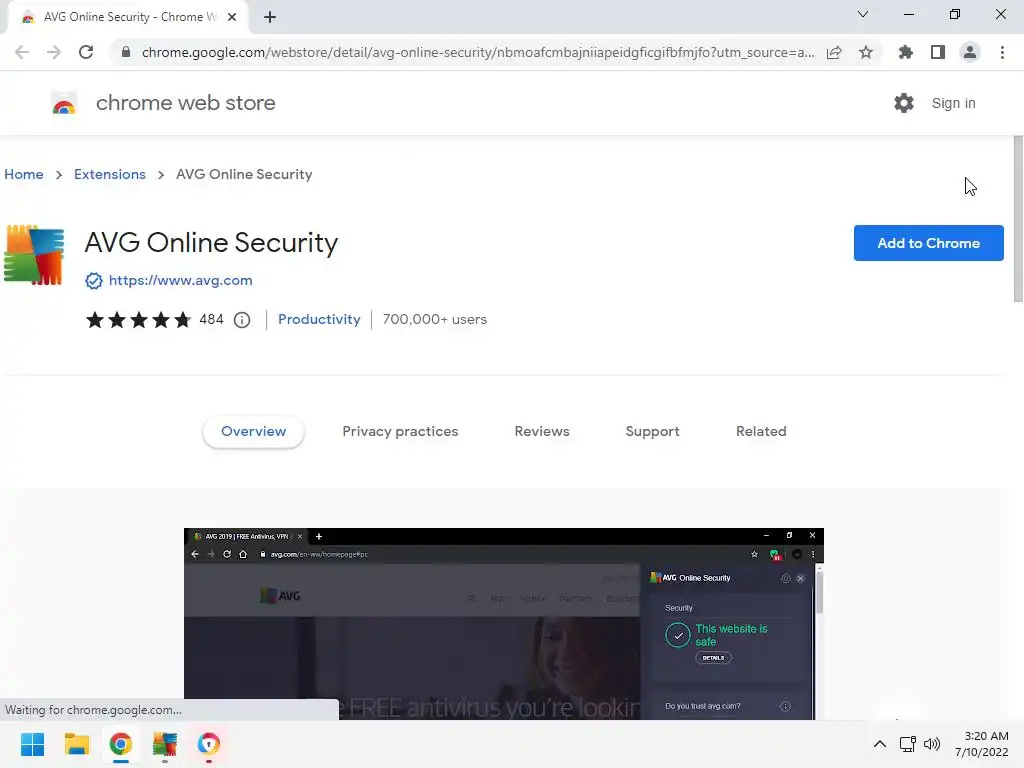Image resolution: width=1024 pixels, height=768 pixels.
Task: Click the AVG taskbar icon
Action: click(x=165, y=744)
